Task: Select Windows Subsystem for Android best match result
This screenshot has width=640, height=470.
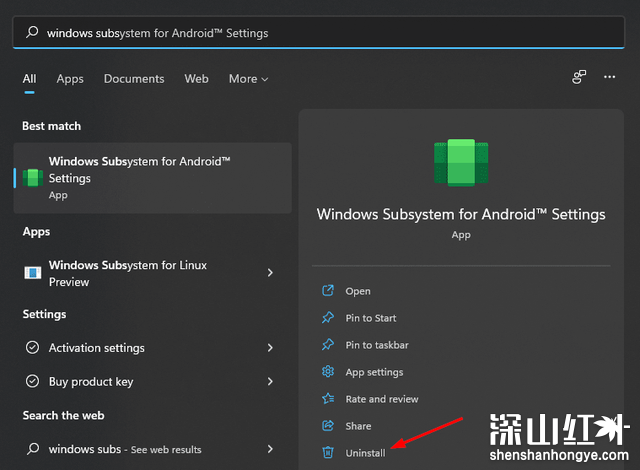Action: click(153, 178)
